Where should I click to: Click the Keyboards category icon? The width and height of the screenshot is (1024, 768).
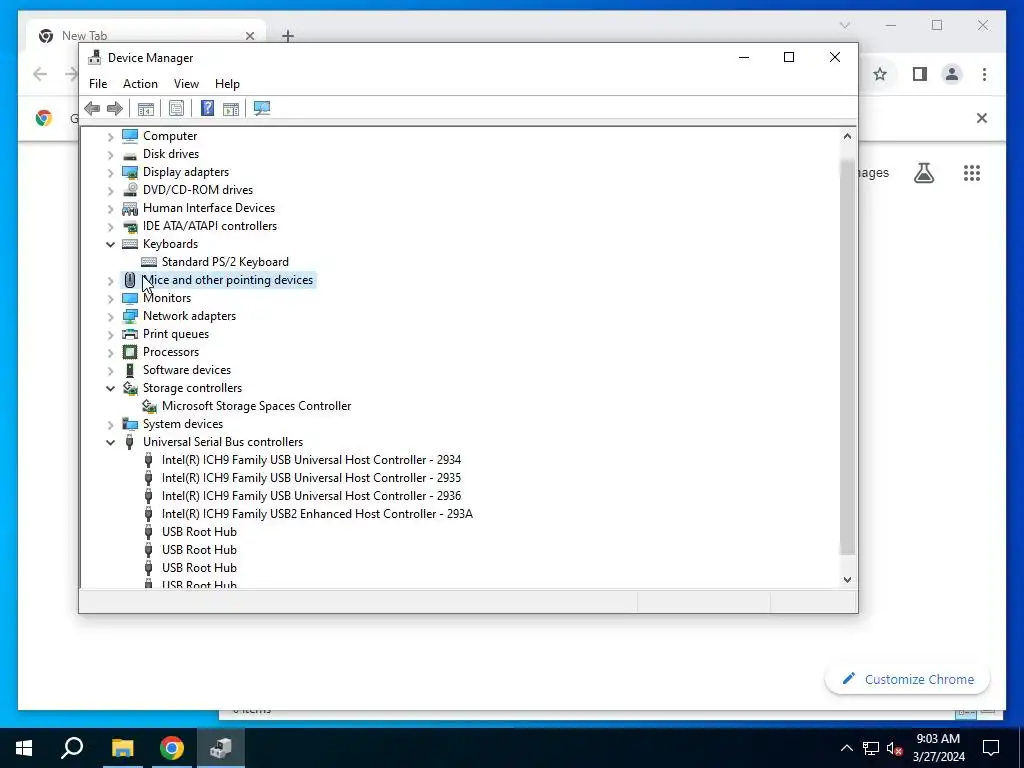point(130,244)
